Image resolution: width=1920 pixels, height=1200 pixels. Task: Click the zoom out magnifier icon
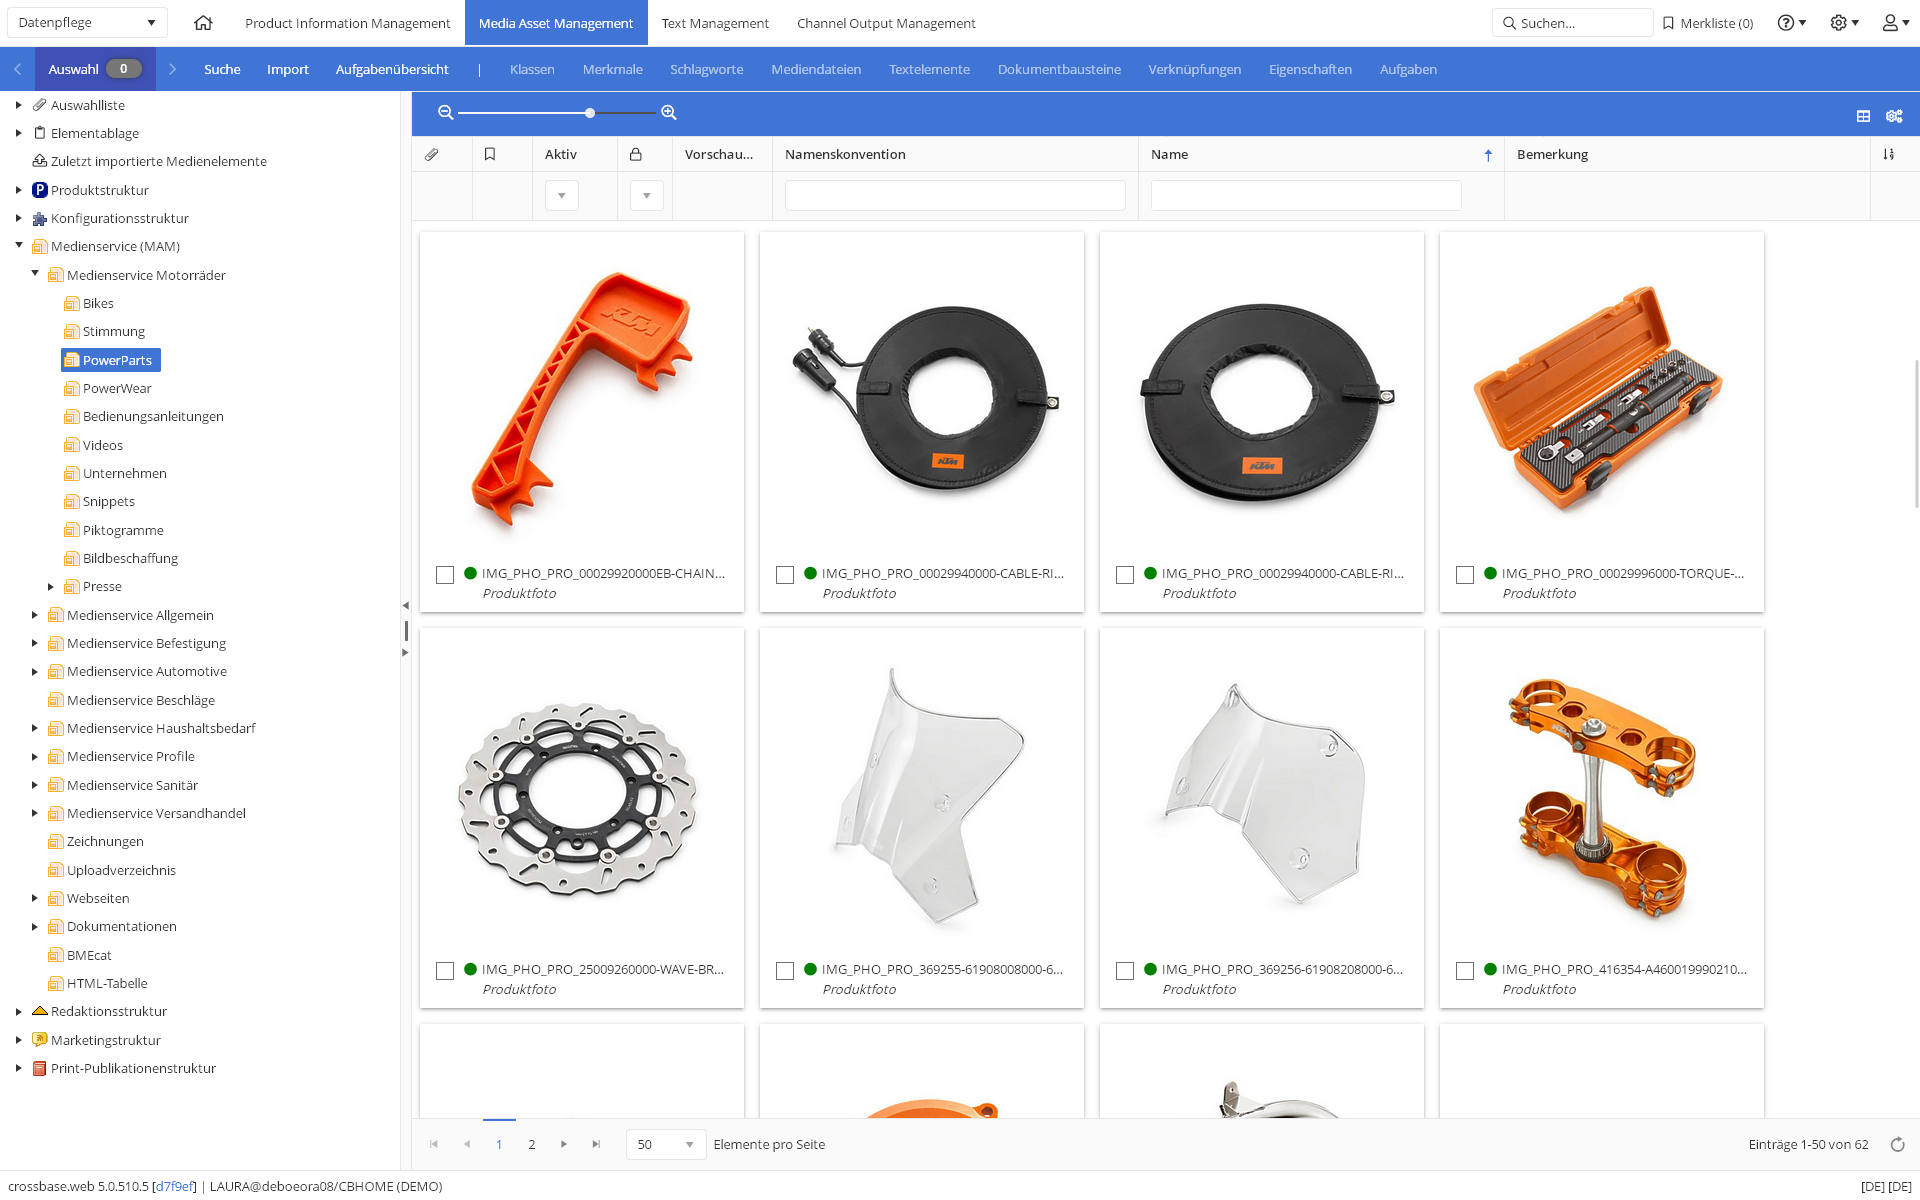[x=446, y=113]
